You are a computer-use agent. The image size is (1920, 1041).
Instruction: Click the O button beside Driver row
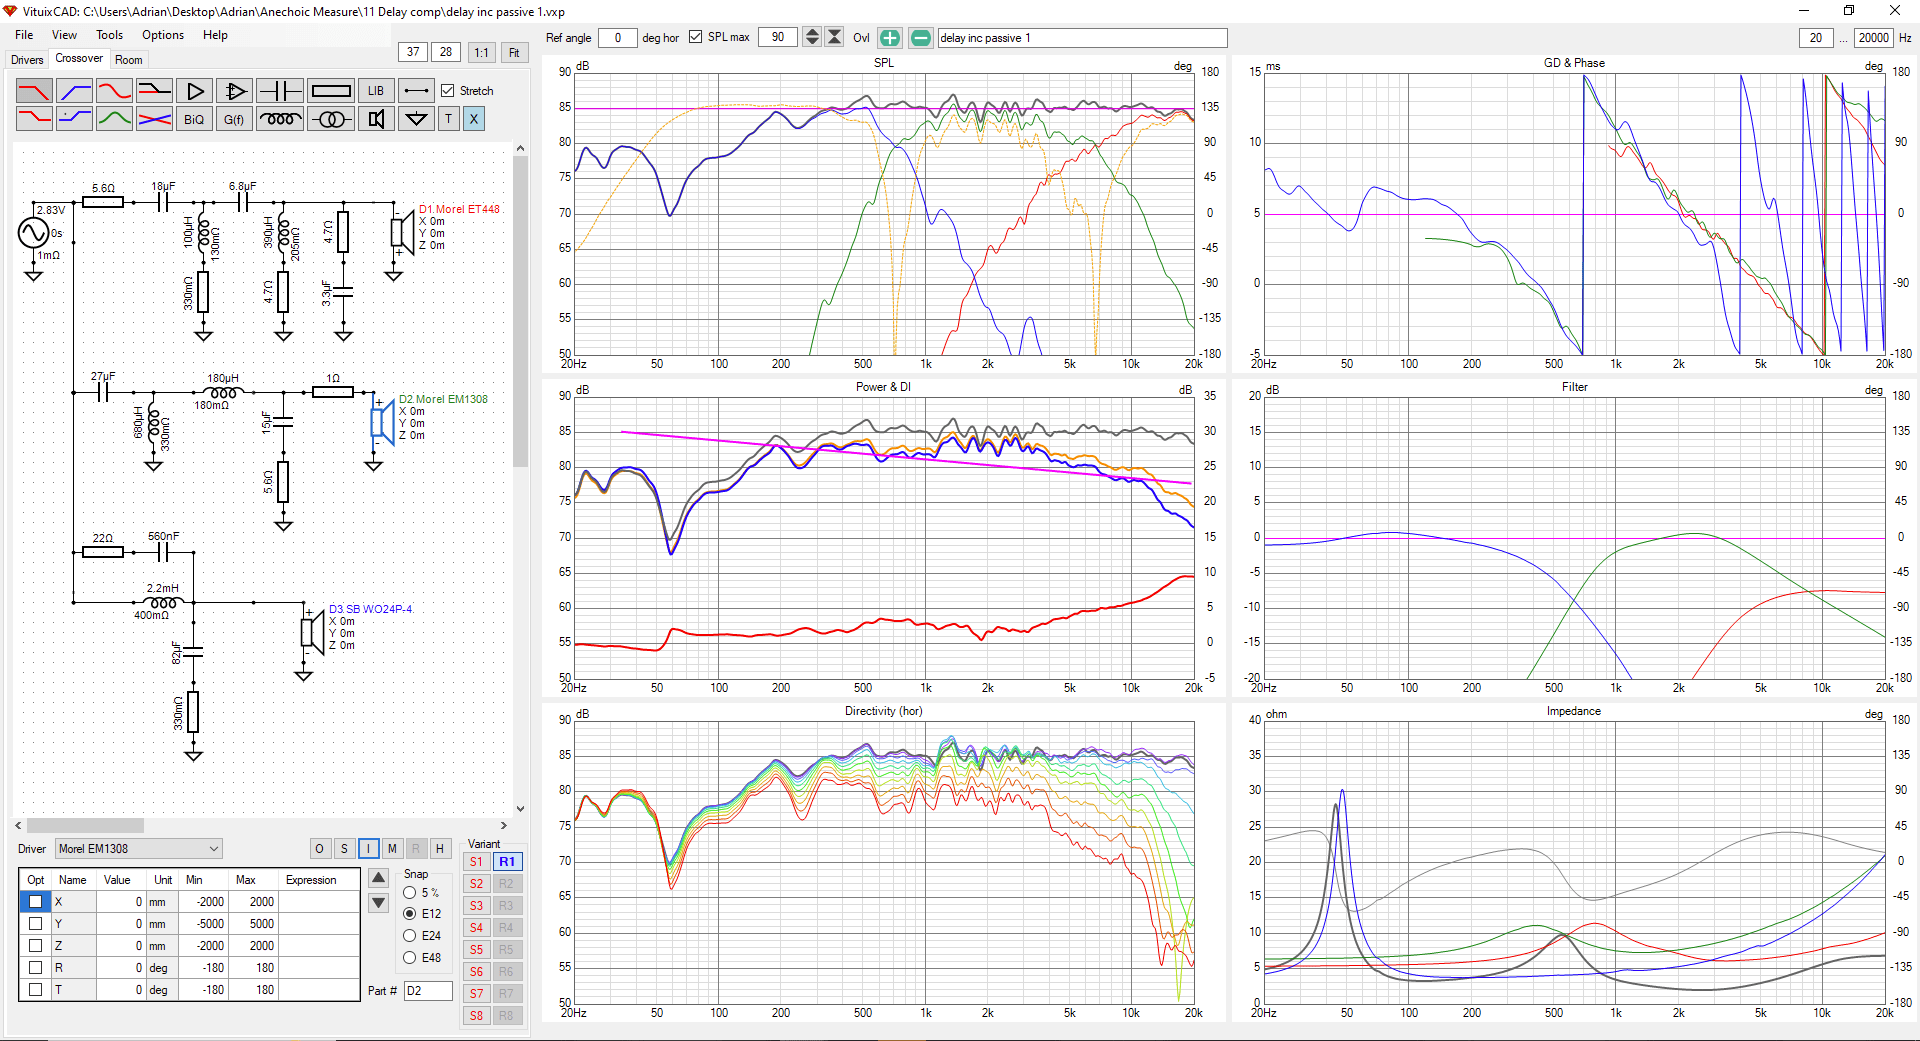[x=320, y=849]
